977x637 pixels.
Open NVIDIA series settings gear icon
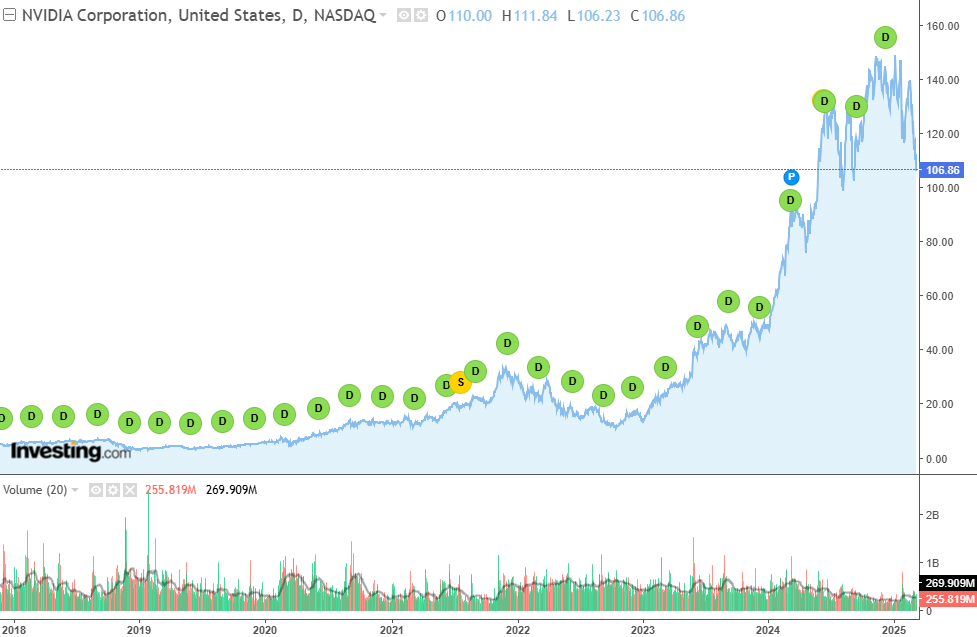pyautogui.click(x=421, y=16)
